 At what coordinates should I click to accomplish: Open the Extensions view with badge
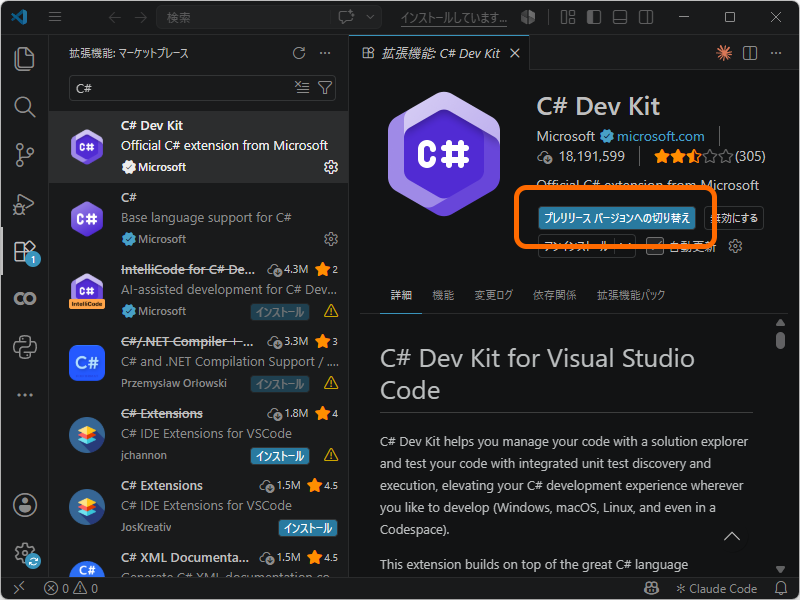coord(24,253)
